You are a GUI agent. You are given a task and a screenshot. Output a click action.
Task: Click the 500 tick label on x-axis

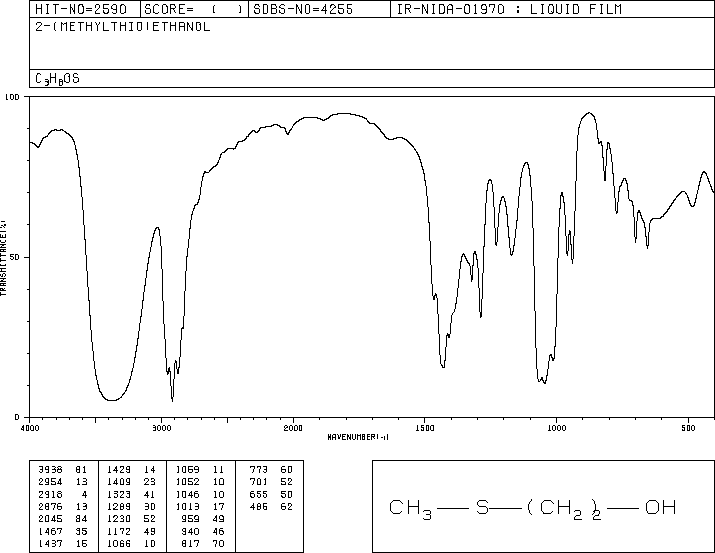click(x=688, y=428)
